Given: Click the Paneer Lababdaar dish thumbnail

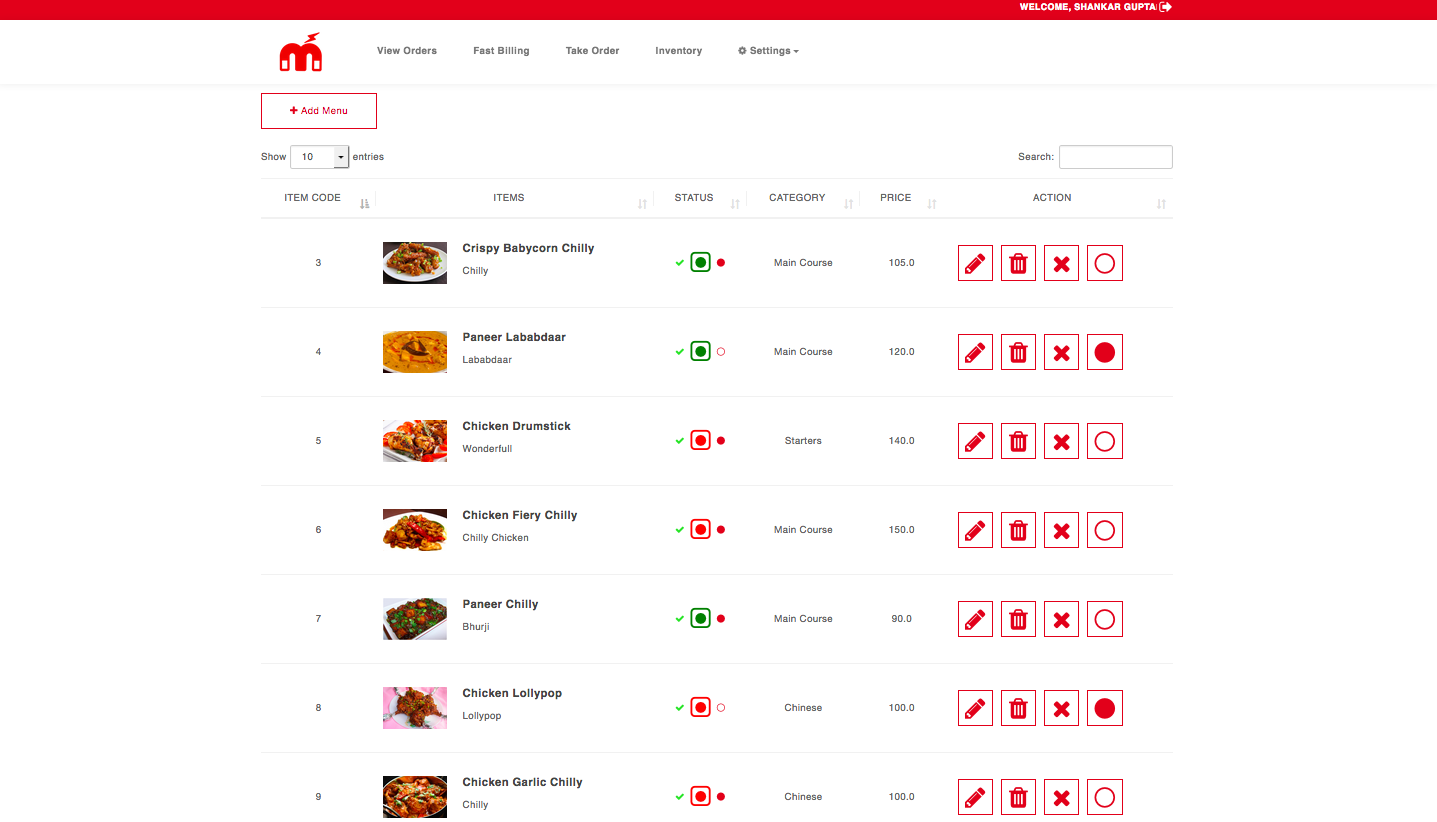Looking at the screenshot, I should [415, 352].
